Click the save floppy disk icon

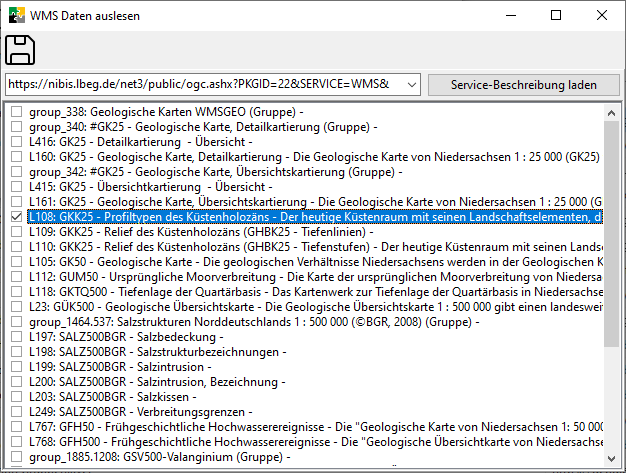21,49
